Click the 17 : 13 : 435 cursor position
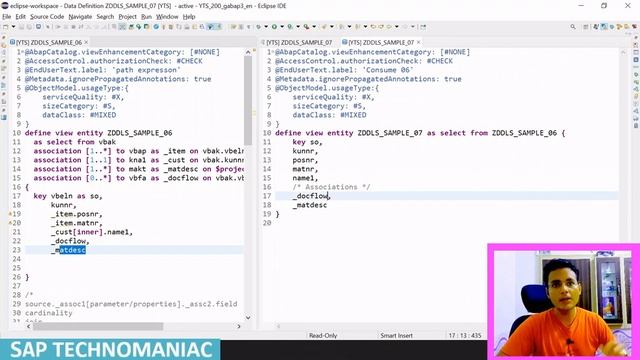Viewport: 640px width, 360px height. pyautogui.click(x=465, y=336)
